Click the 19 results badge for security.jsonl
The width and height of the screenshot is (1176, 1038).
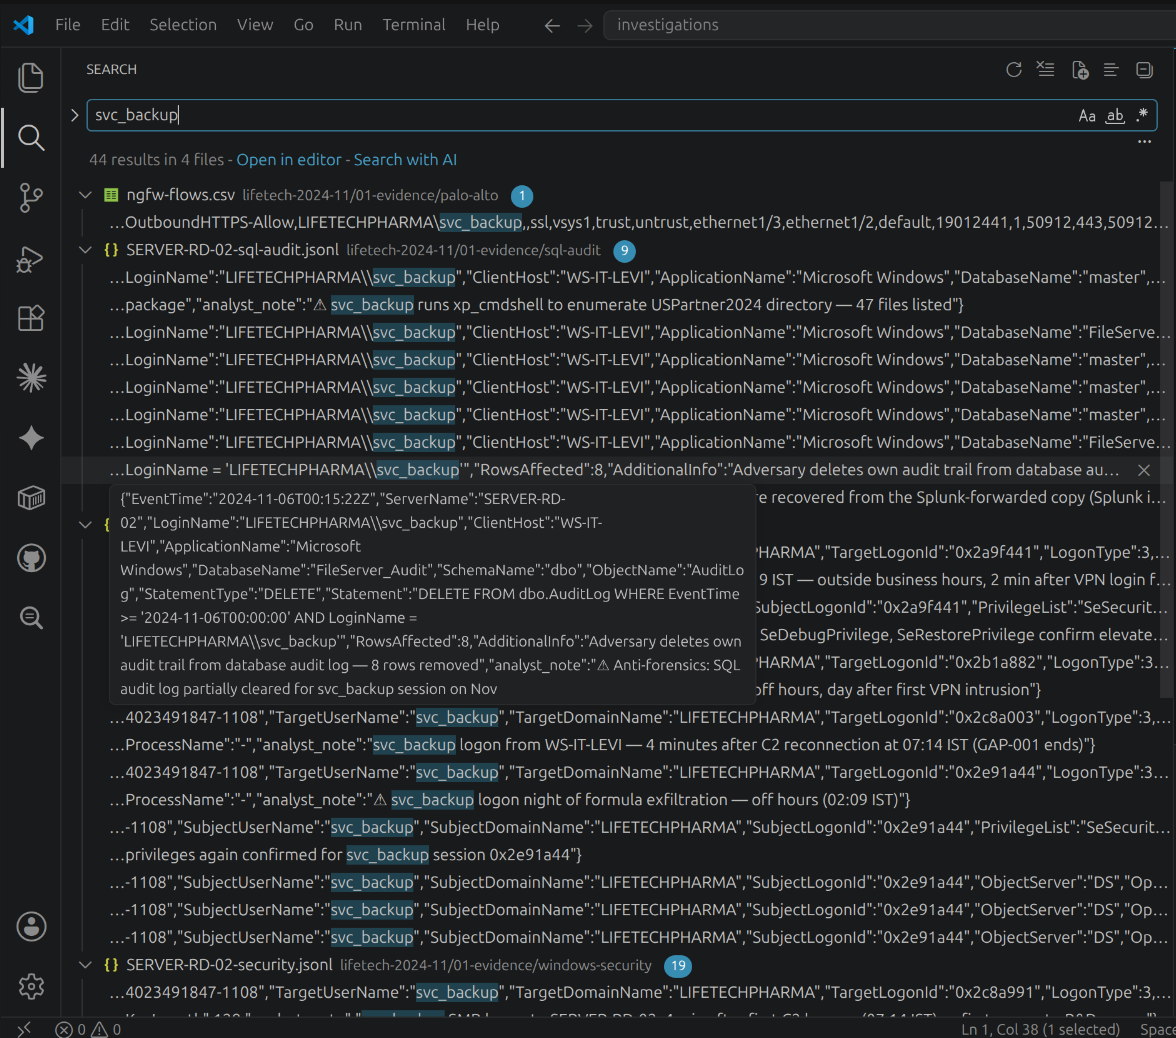point(678,965)
